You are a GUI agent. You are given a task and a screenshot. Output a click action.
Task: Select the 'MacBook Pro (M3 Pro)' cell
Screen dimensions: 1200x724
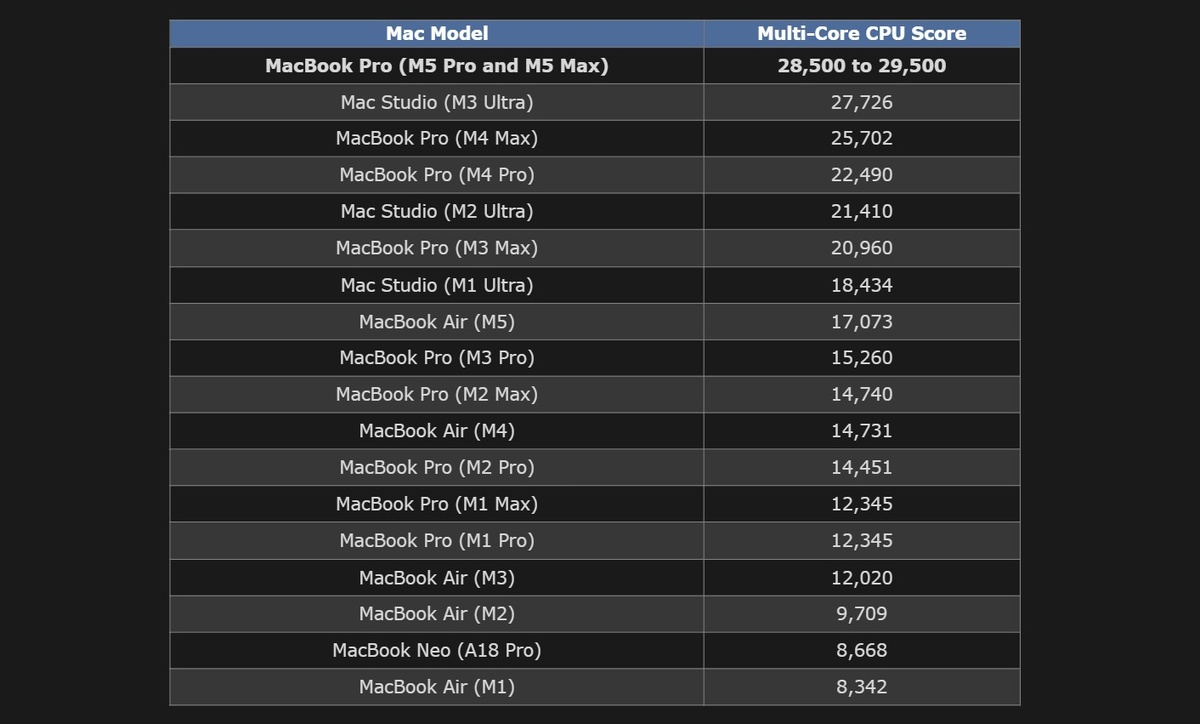click(x=437, y=358)
